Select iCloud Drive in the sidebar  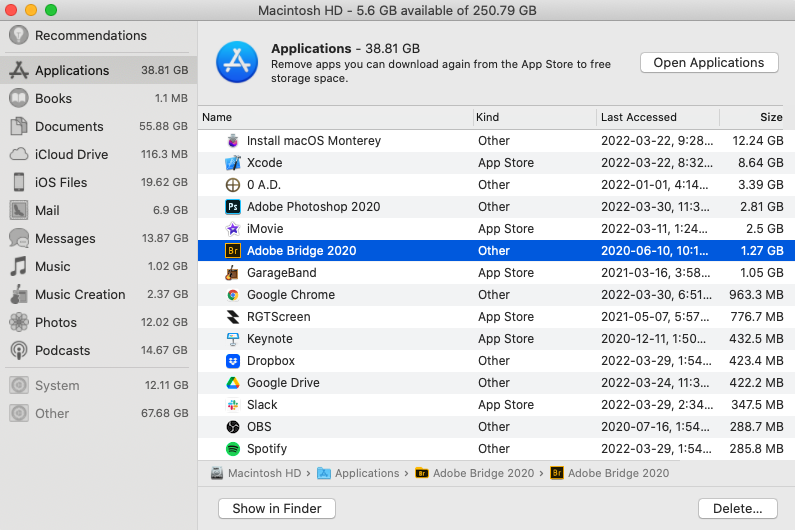pos(71,155)
